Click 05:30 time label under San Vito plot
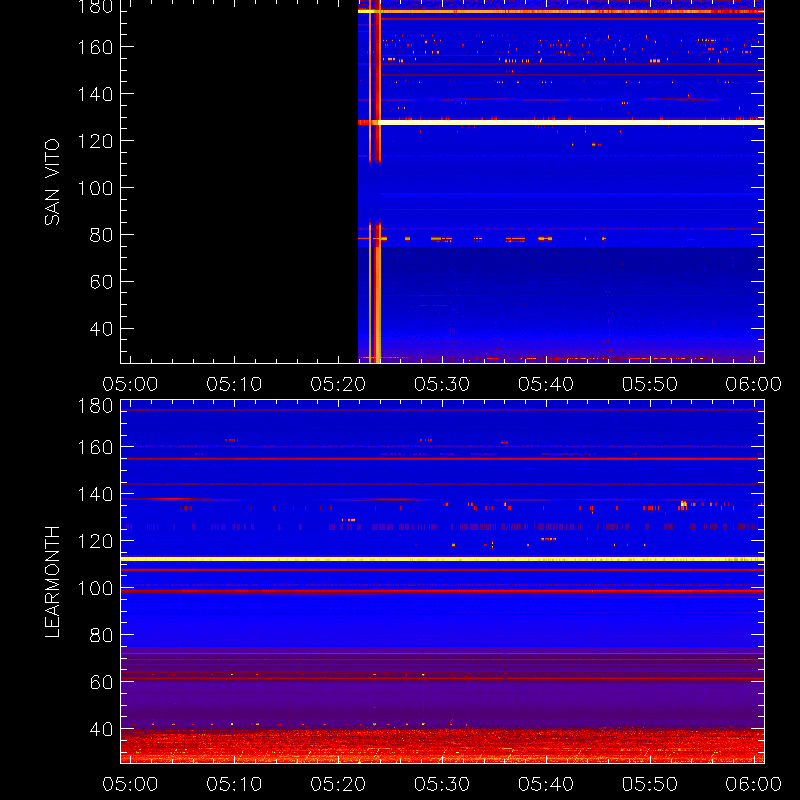Viewport: 800px width, 800px height. click(442, 384)
